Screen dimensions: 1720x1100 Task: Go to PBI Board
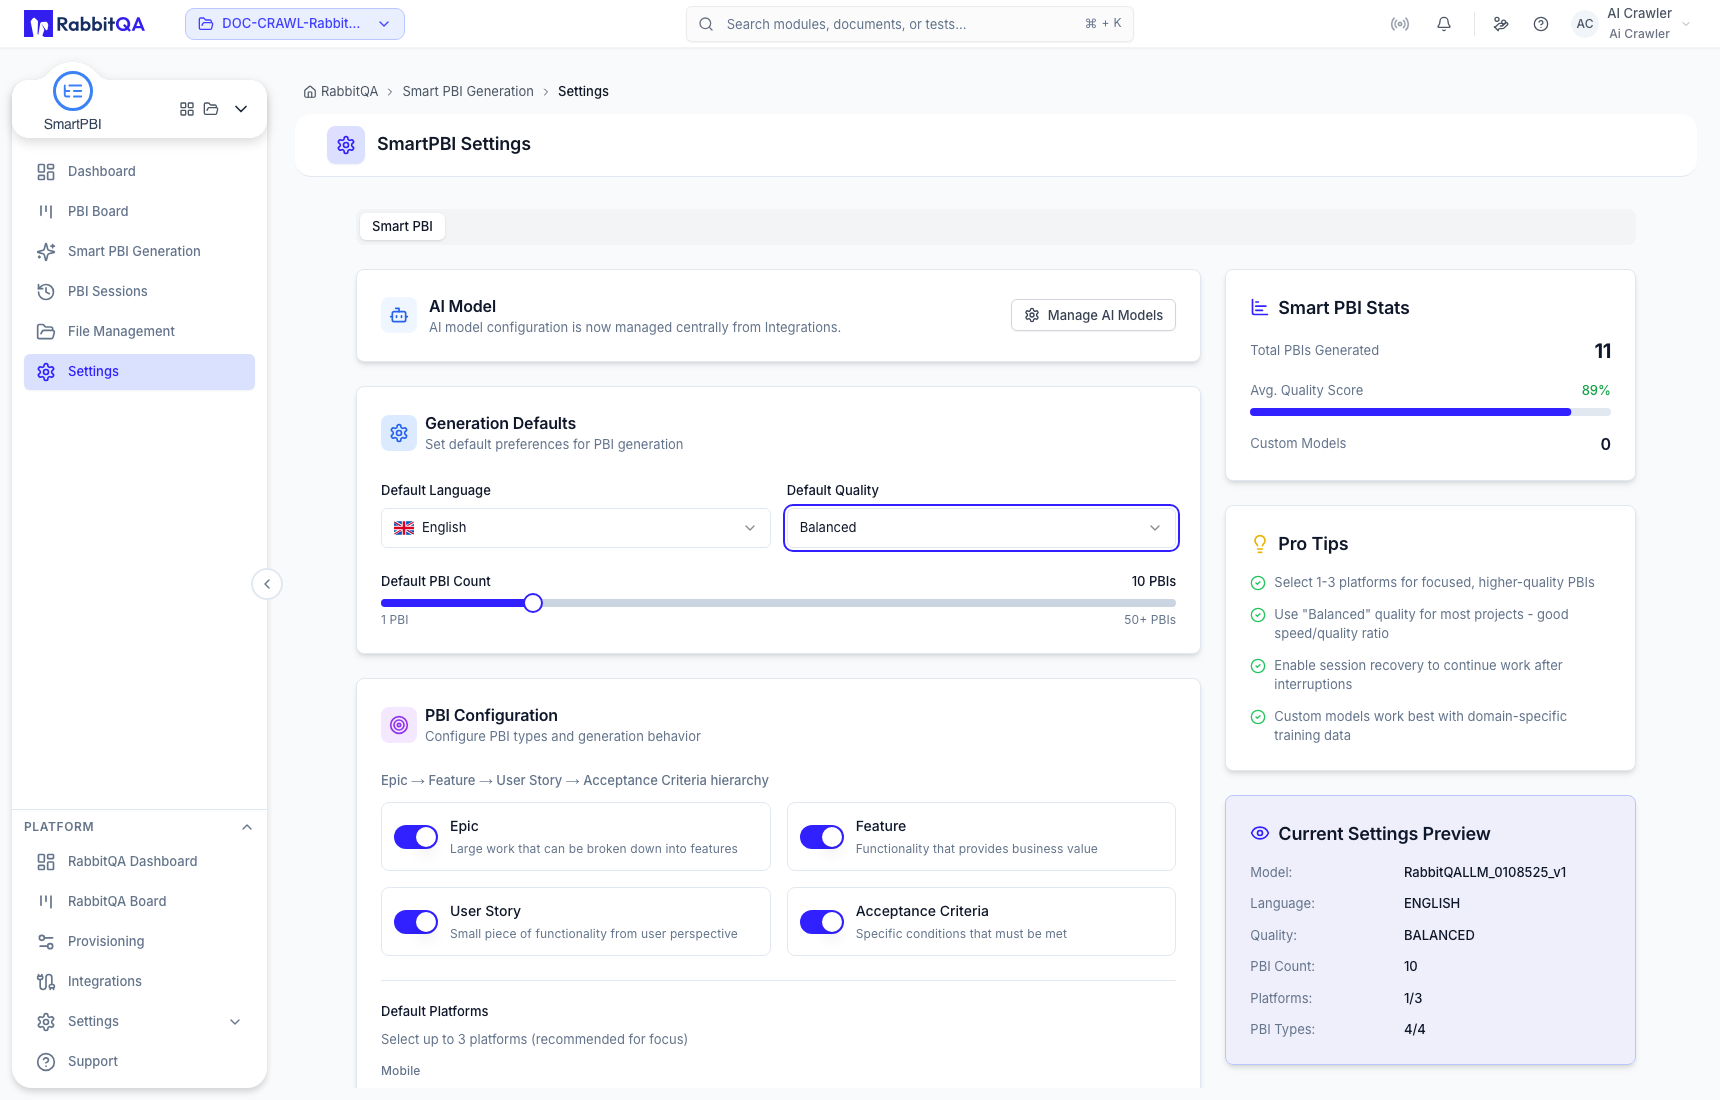[139, 212]
